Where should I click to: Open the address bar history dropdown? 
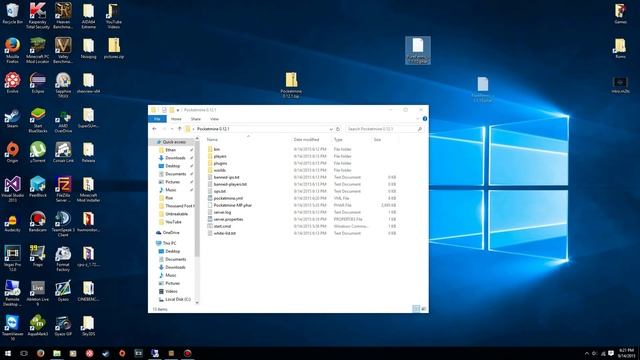tap(331, 129)
